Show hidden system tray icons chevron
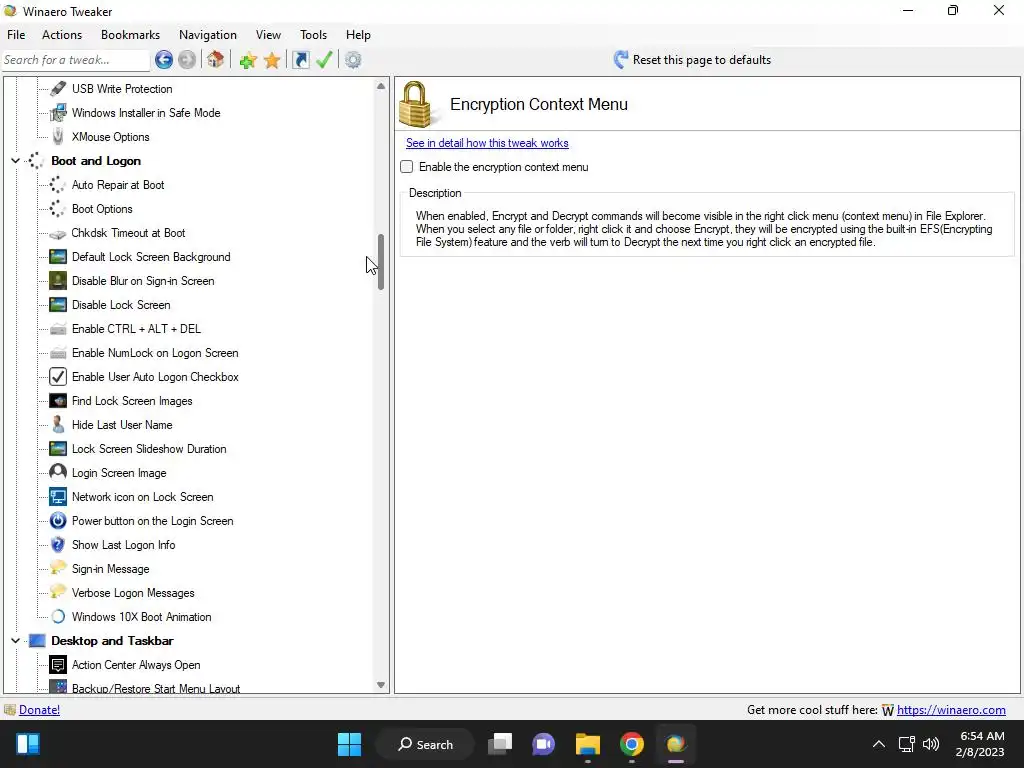Image resolution: width=1024 pixels, height=768 pixels. pos(879,744)
